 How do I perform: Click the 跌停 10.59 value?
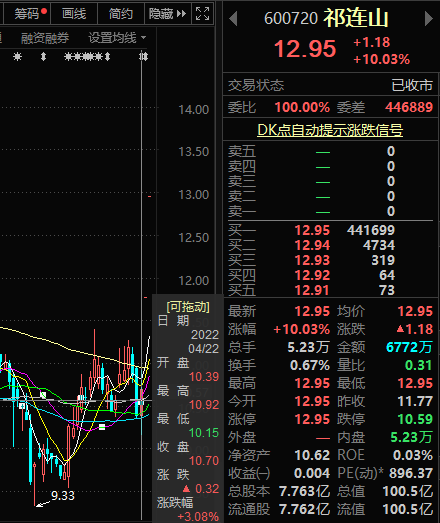click(x=415, y=419)
